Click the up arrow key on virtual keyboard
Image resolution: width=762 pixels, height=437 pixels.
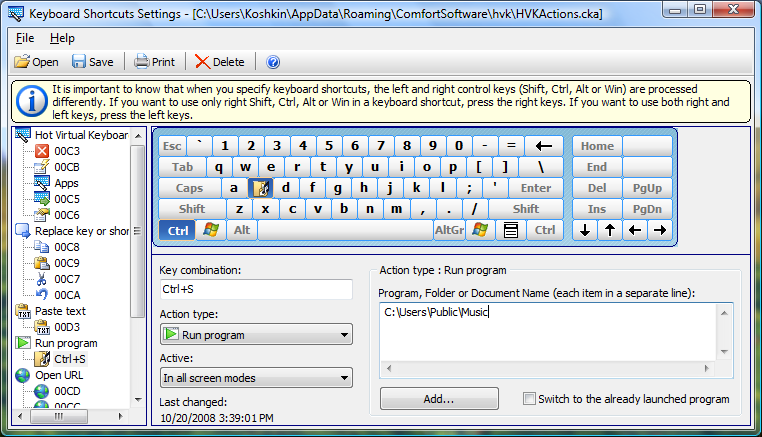click(x=610, y=230)
